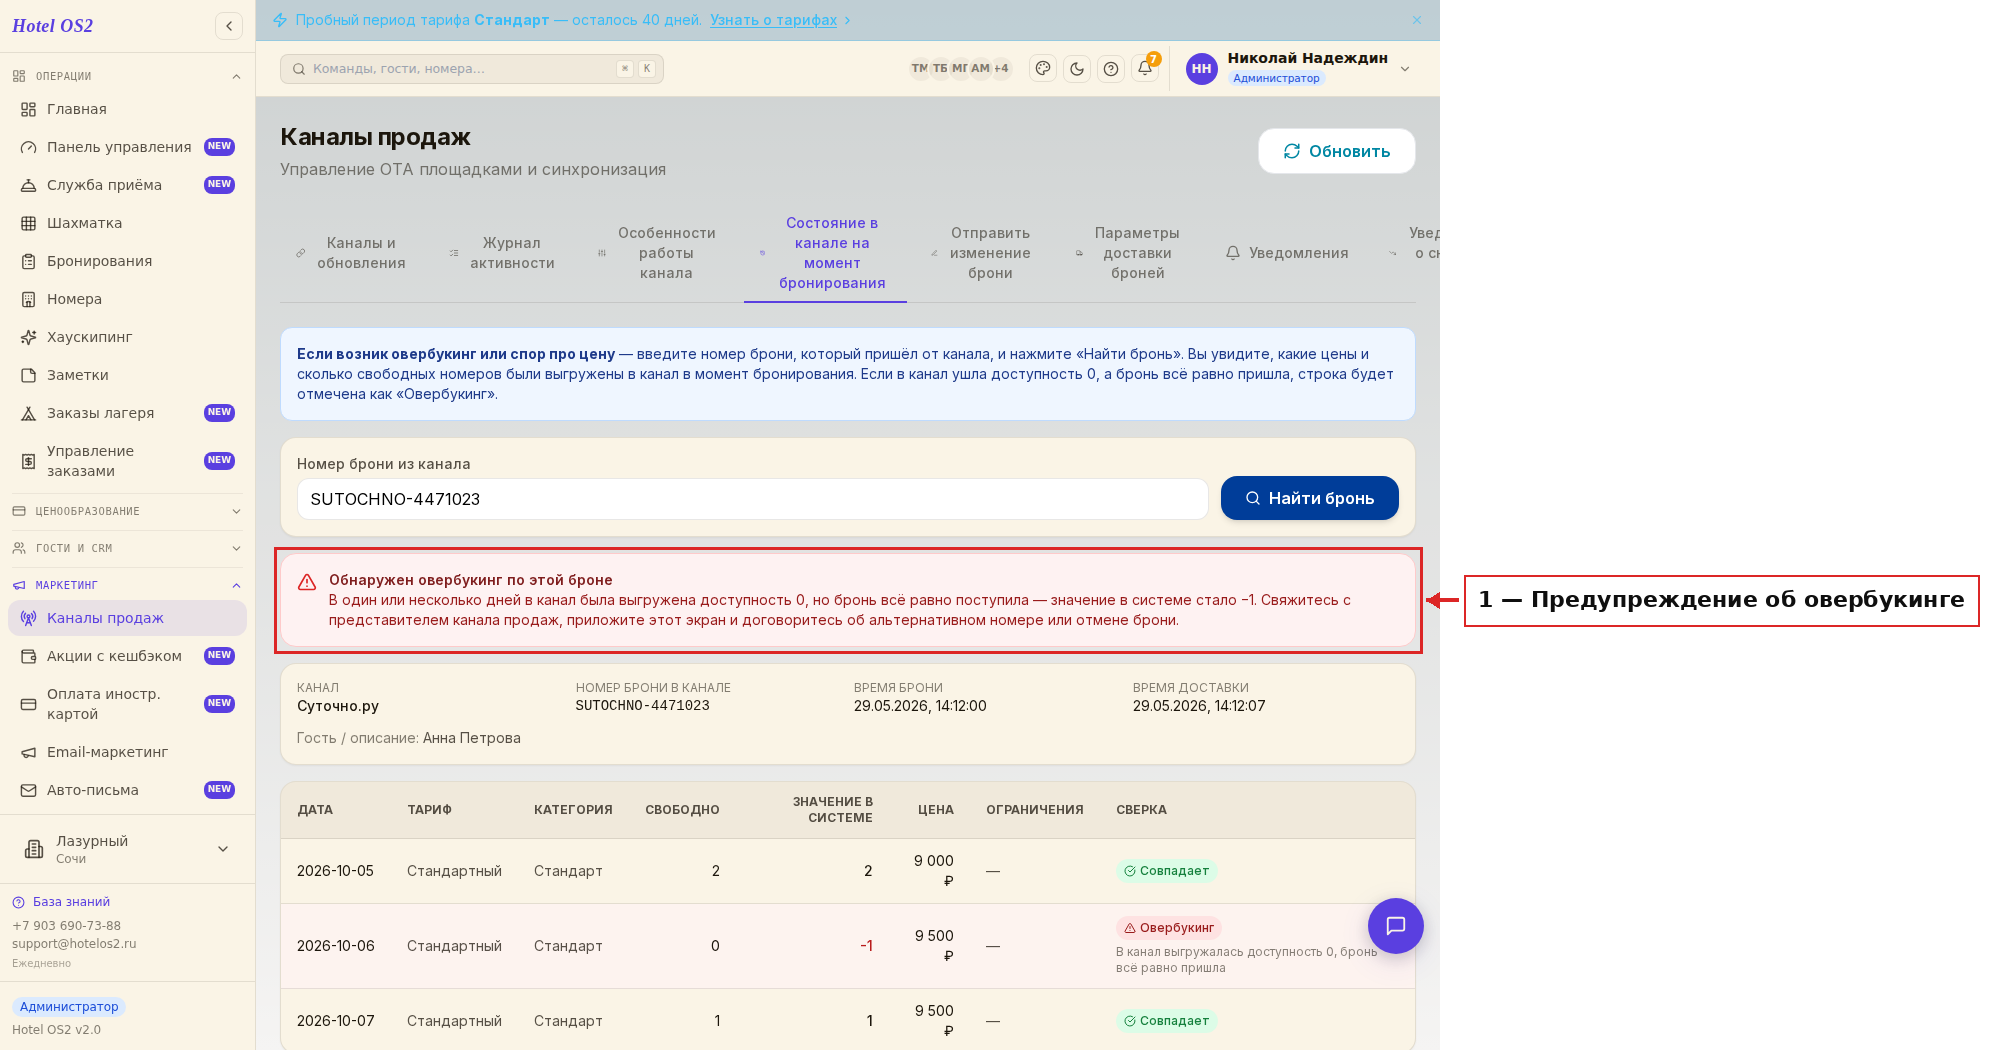
Task: Click the Узнать о тарифах link
Action: 773,20
